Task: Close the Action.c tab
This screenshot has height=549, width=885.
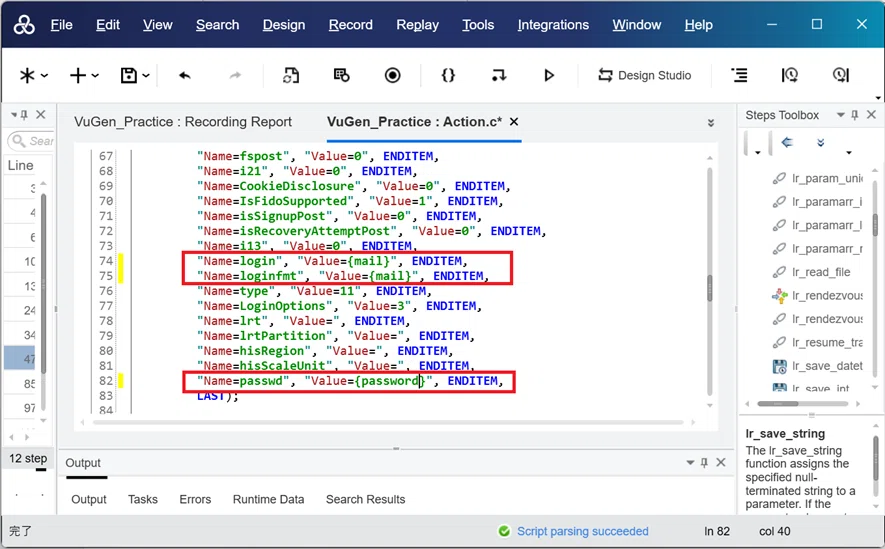Action: tap(514, 122)
